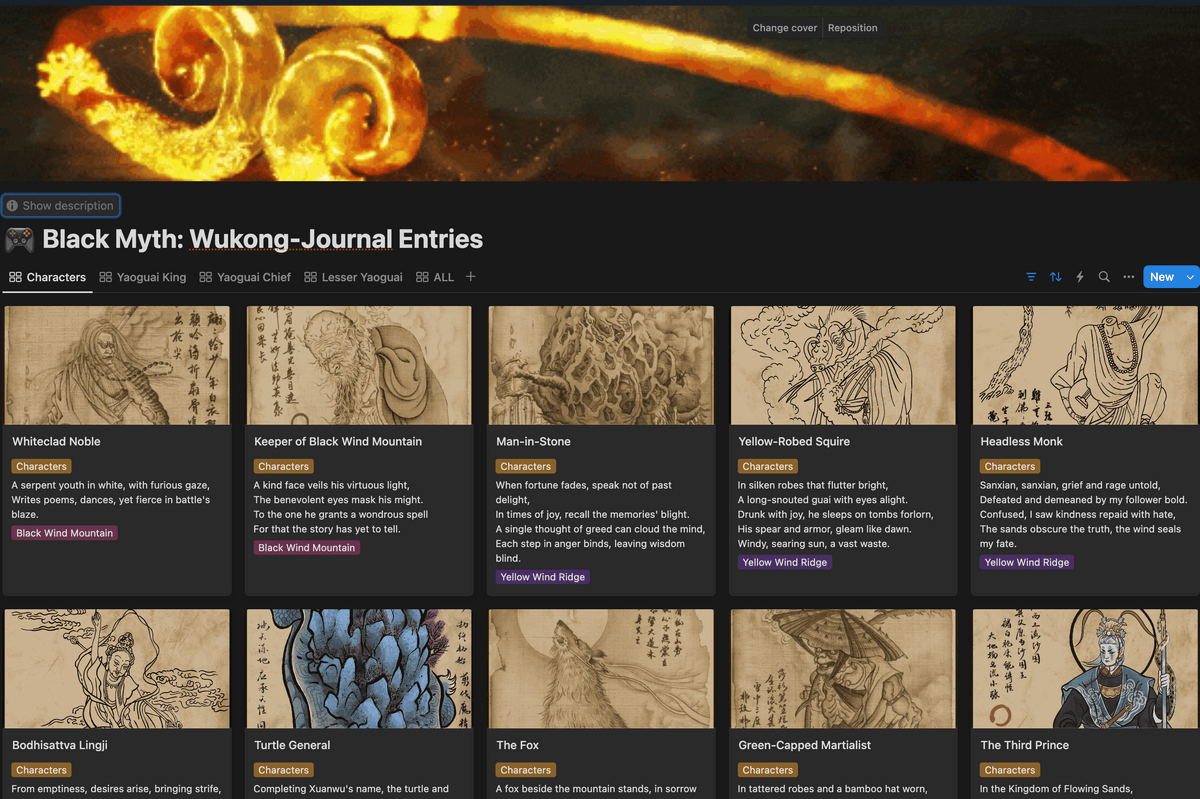
Task: Open the automations lightning bolt icon
Action: tap(1080, 277)
